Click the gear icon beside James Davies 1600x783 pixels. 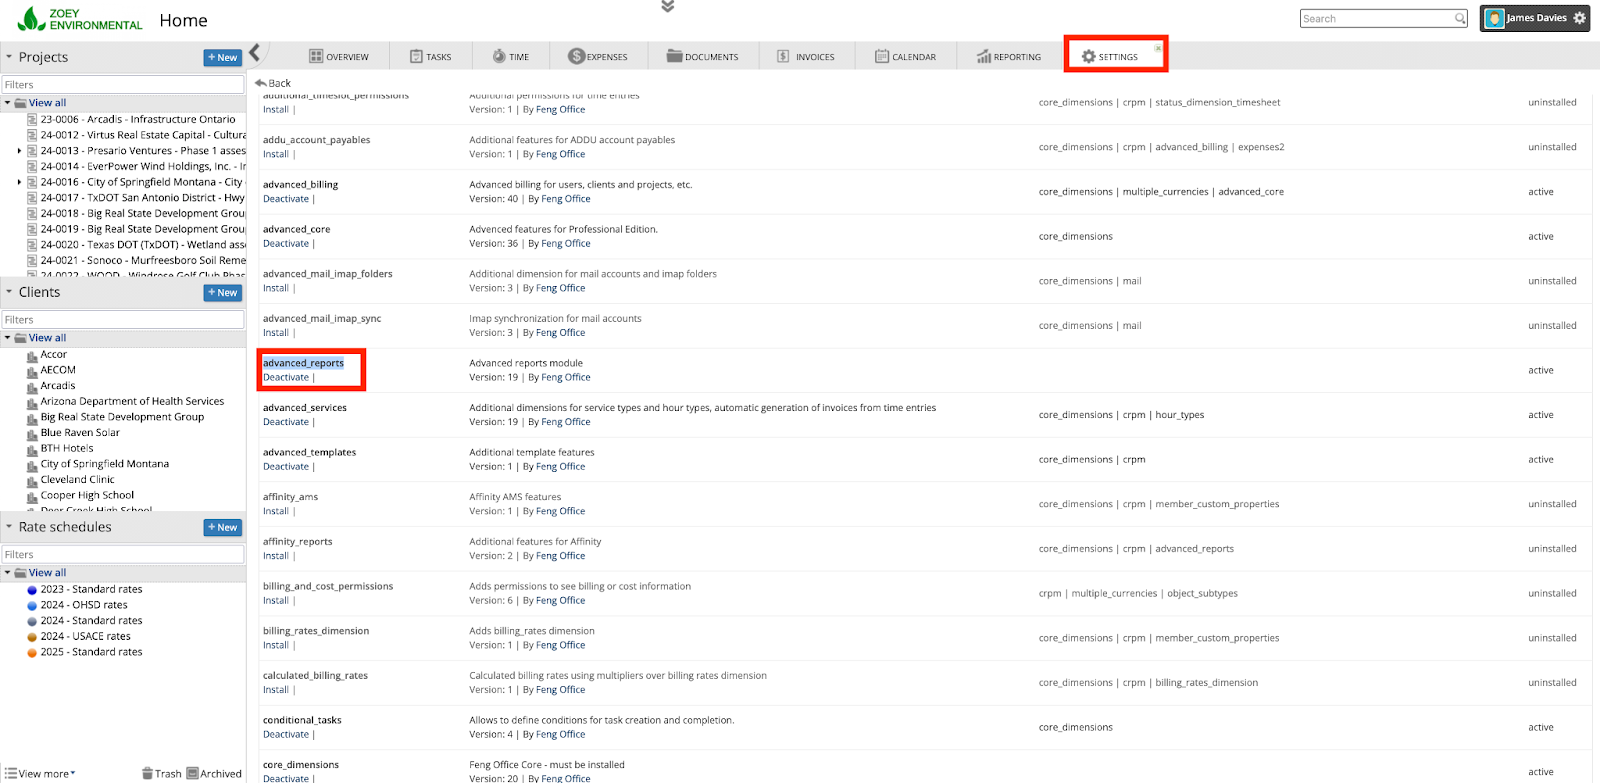tap(1580, 18)
